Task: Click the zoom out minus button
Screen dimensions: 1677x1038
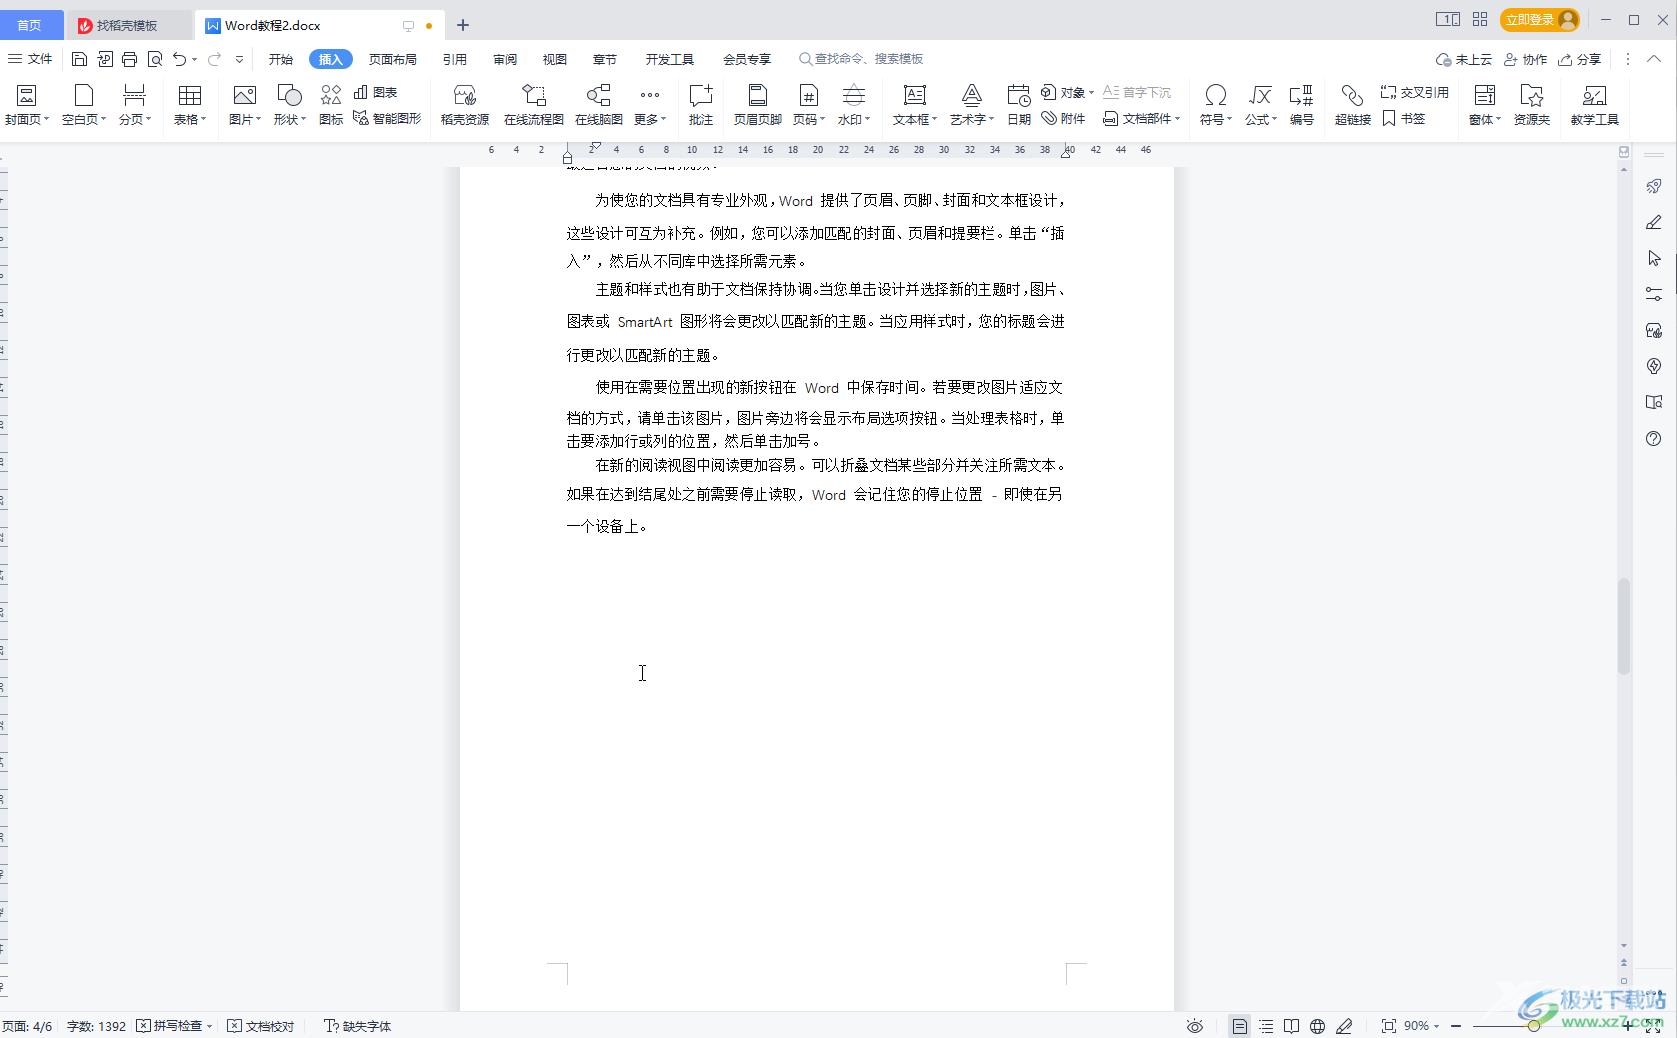Action: pos(1456,1026)
